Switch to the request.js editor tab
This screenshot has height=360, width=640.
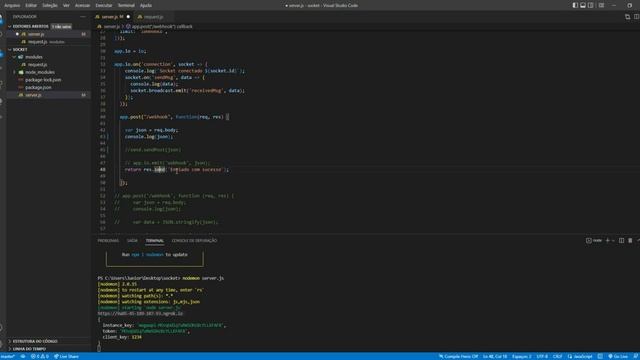153,17
